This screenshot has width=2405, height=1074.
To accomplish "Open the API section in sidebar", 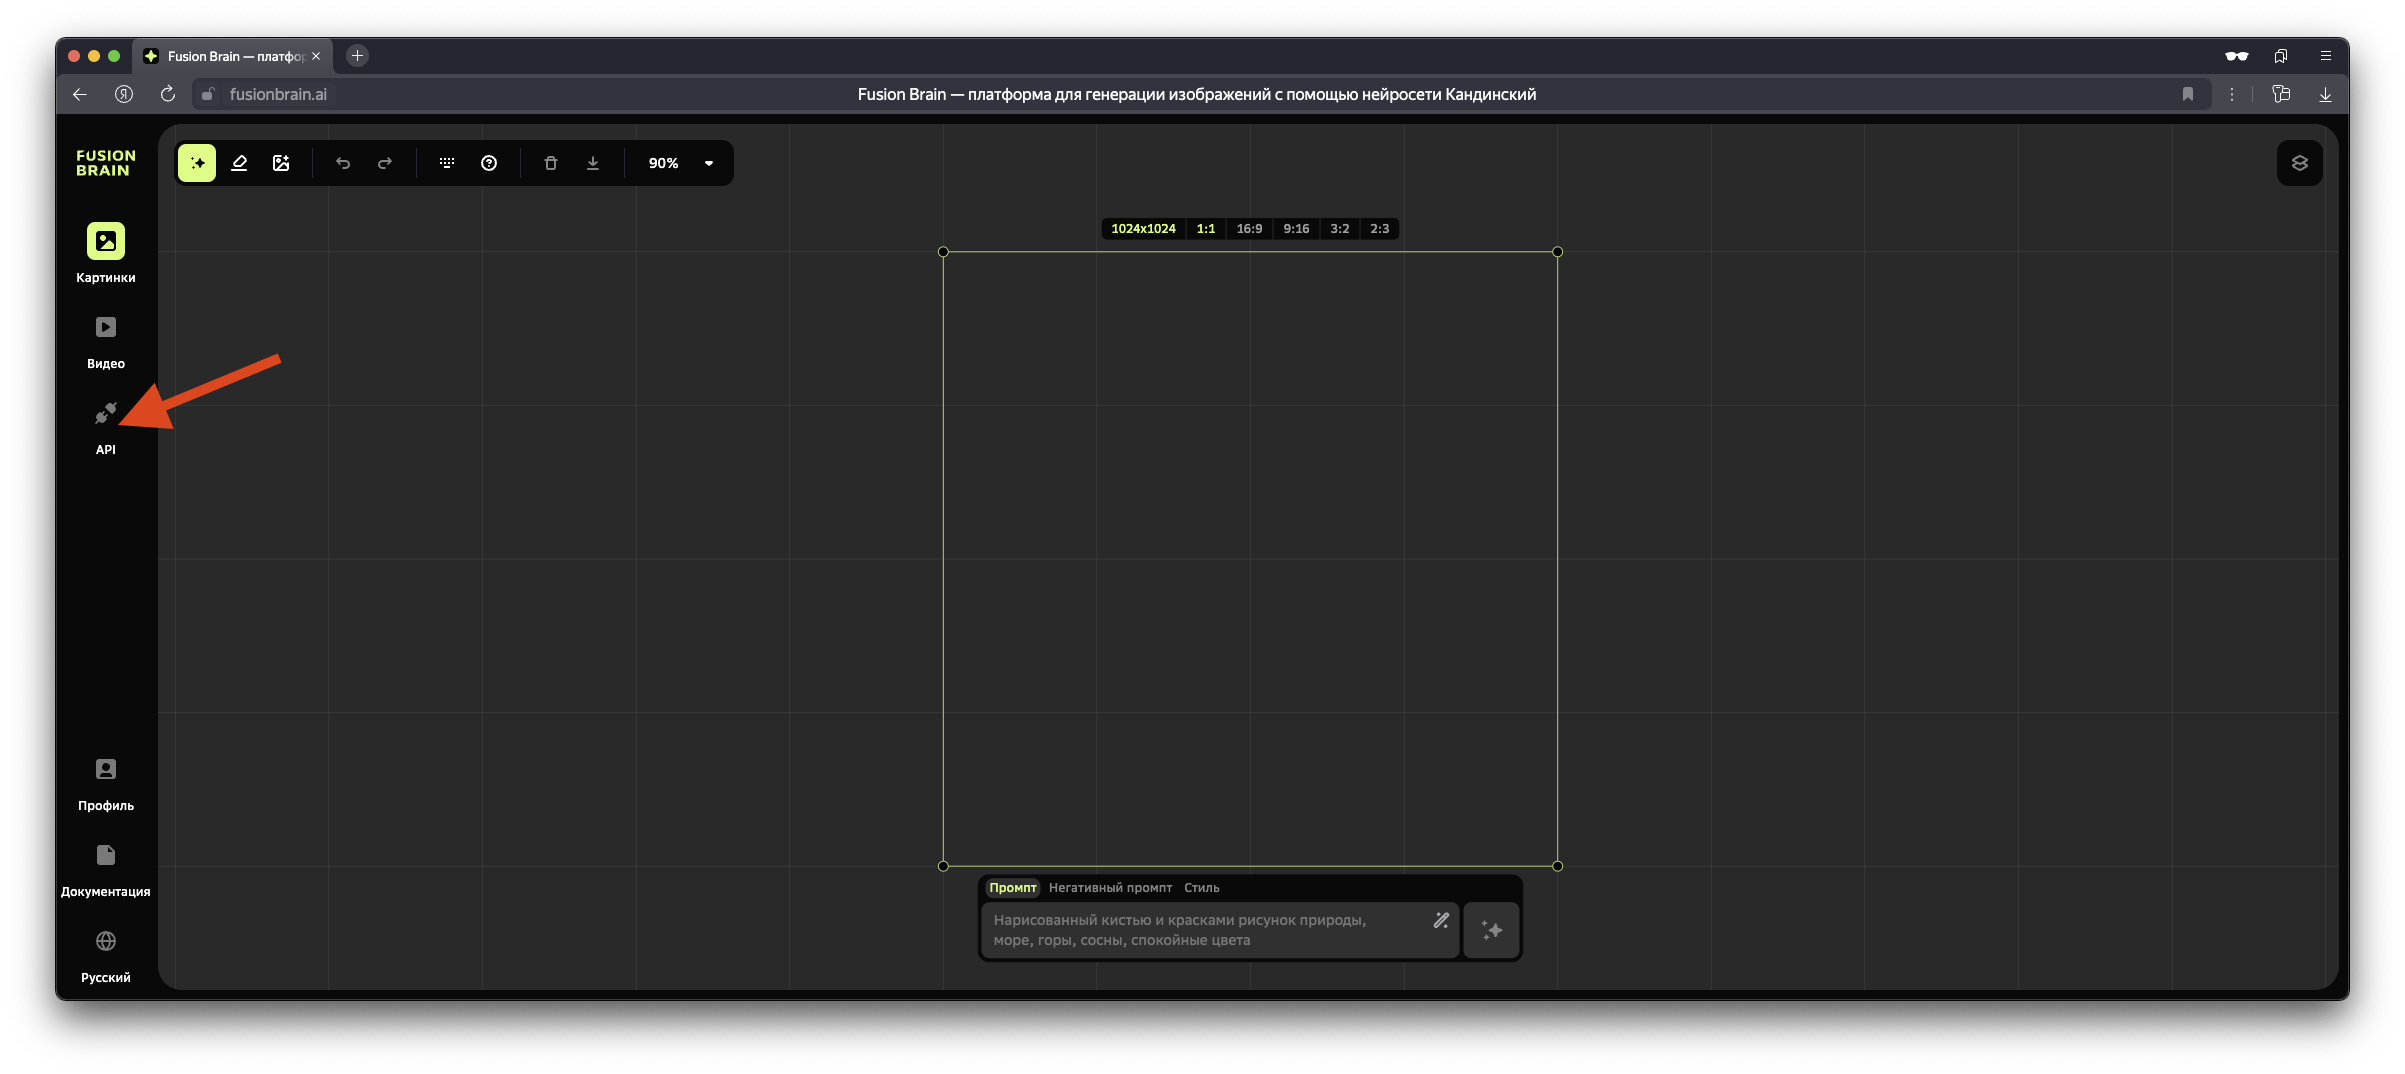I will (x=106, y=427).
